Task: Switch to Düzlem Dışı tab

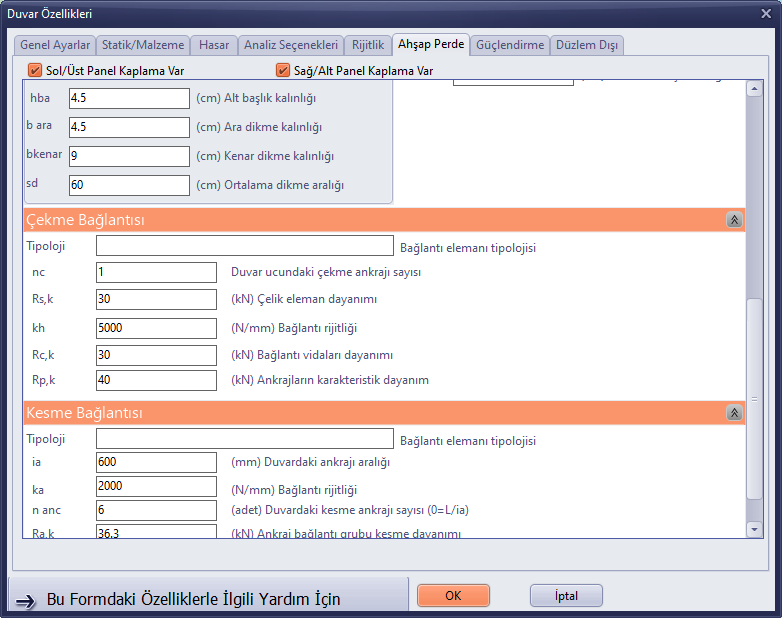Action: (x=586, y=45)
